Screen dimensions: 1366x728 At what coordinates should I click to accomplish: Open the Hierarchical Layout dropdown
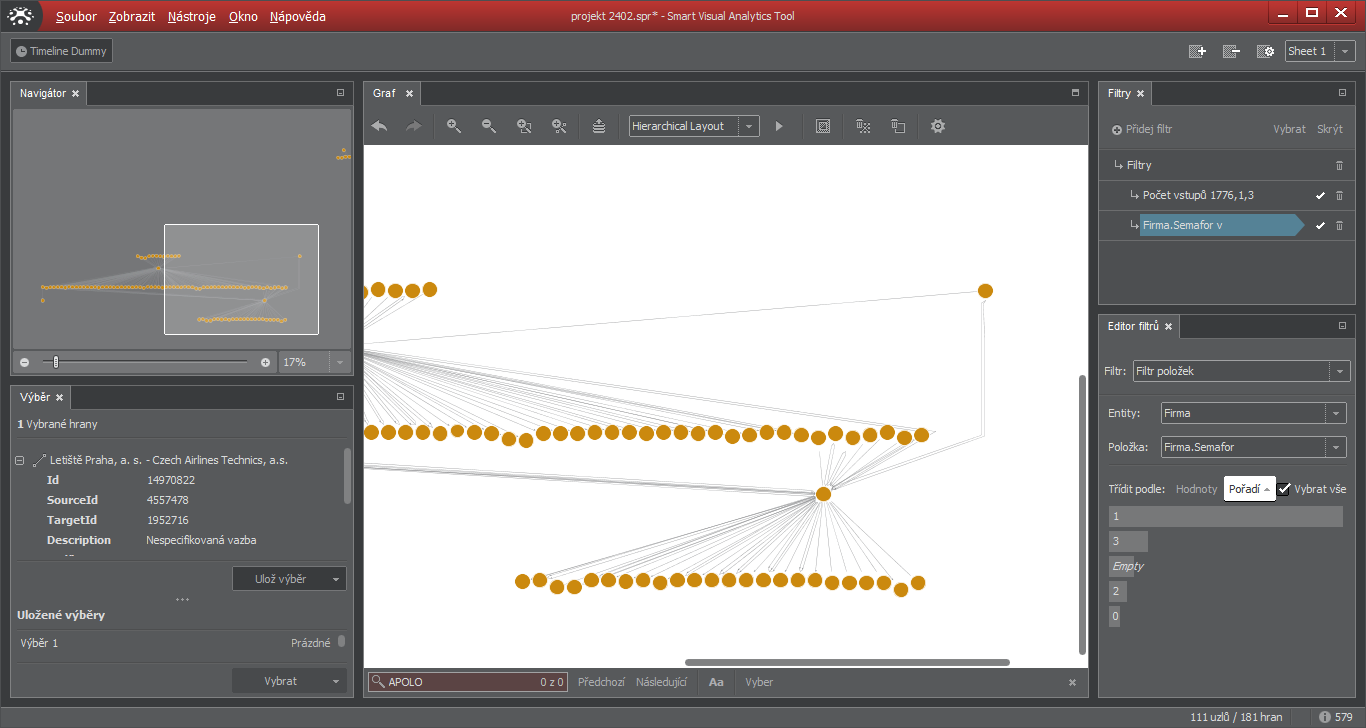[748, 126]
